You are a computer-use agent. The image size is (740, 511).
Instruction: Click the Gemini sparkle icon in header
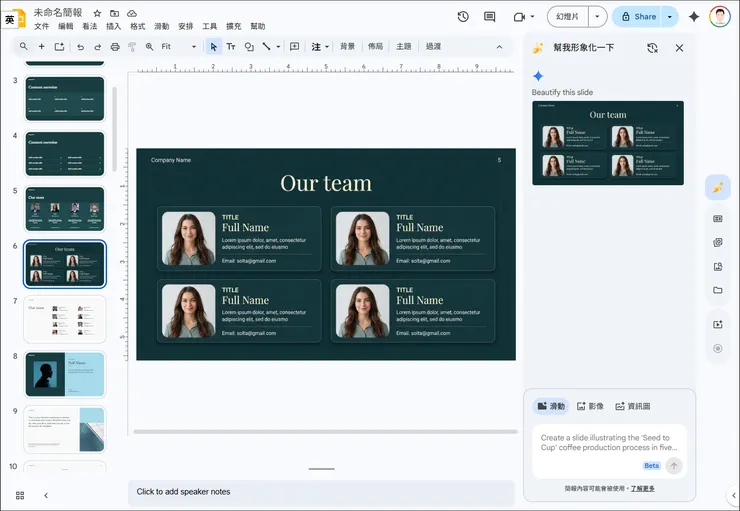(x=694, y=17)
